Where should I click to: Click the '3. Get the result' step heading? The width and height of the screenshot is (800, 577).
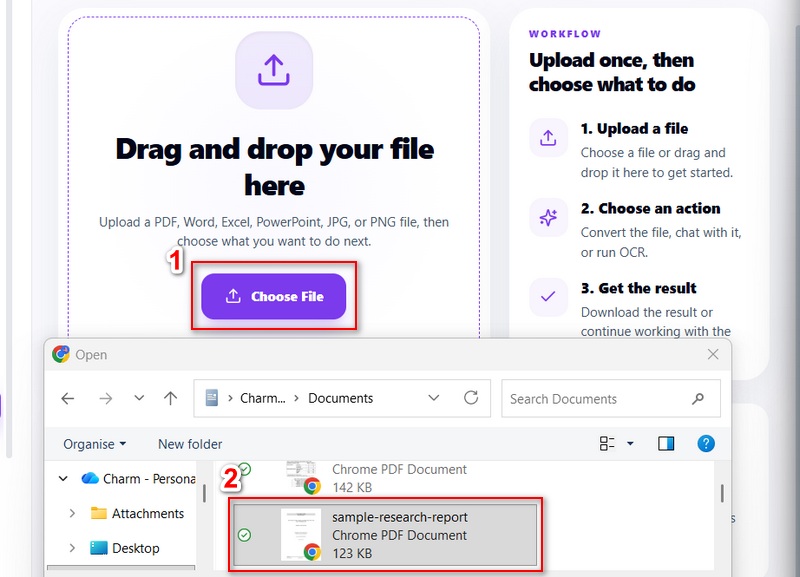(638, 288)
